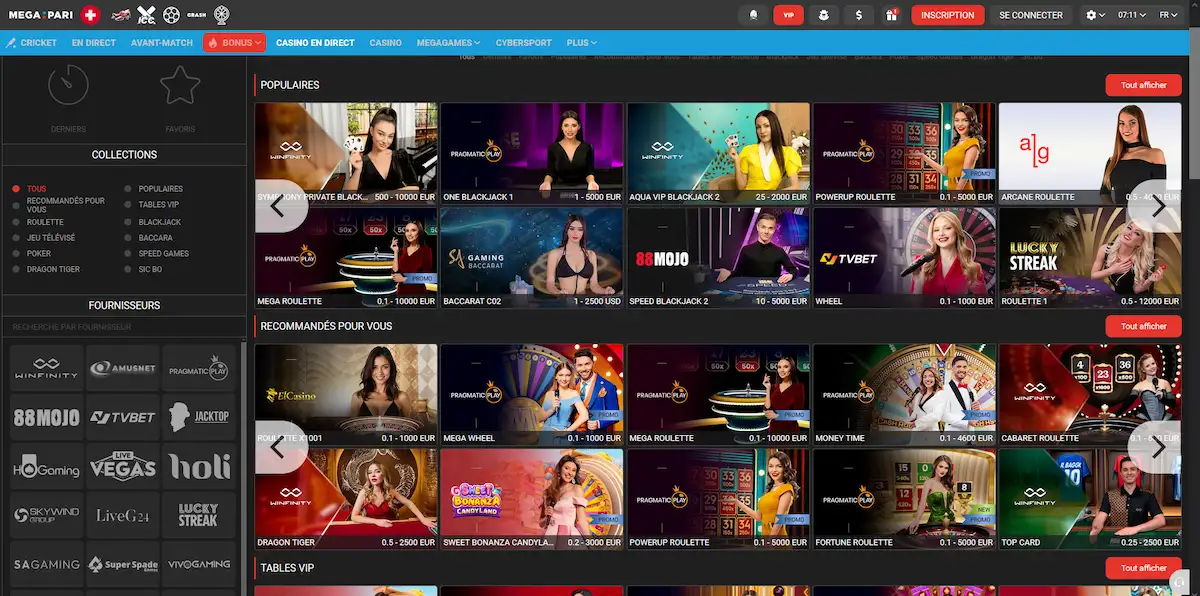1200x596 pixels.
Task: Open the Sweet Bonanza Candyland thumbnail
Action: [532, 499]
